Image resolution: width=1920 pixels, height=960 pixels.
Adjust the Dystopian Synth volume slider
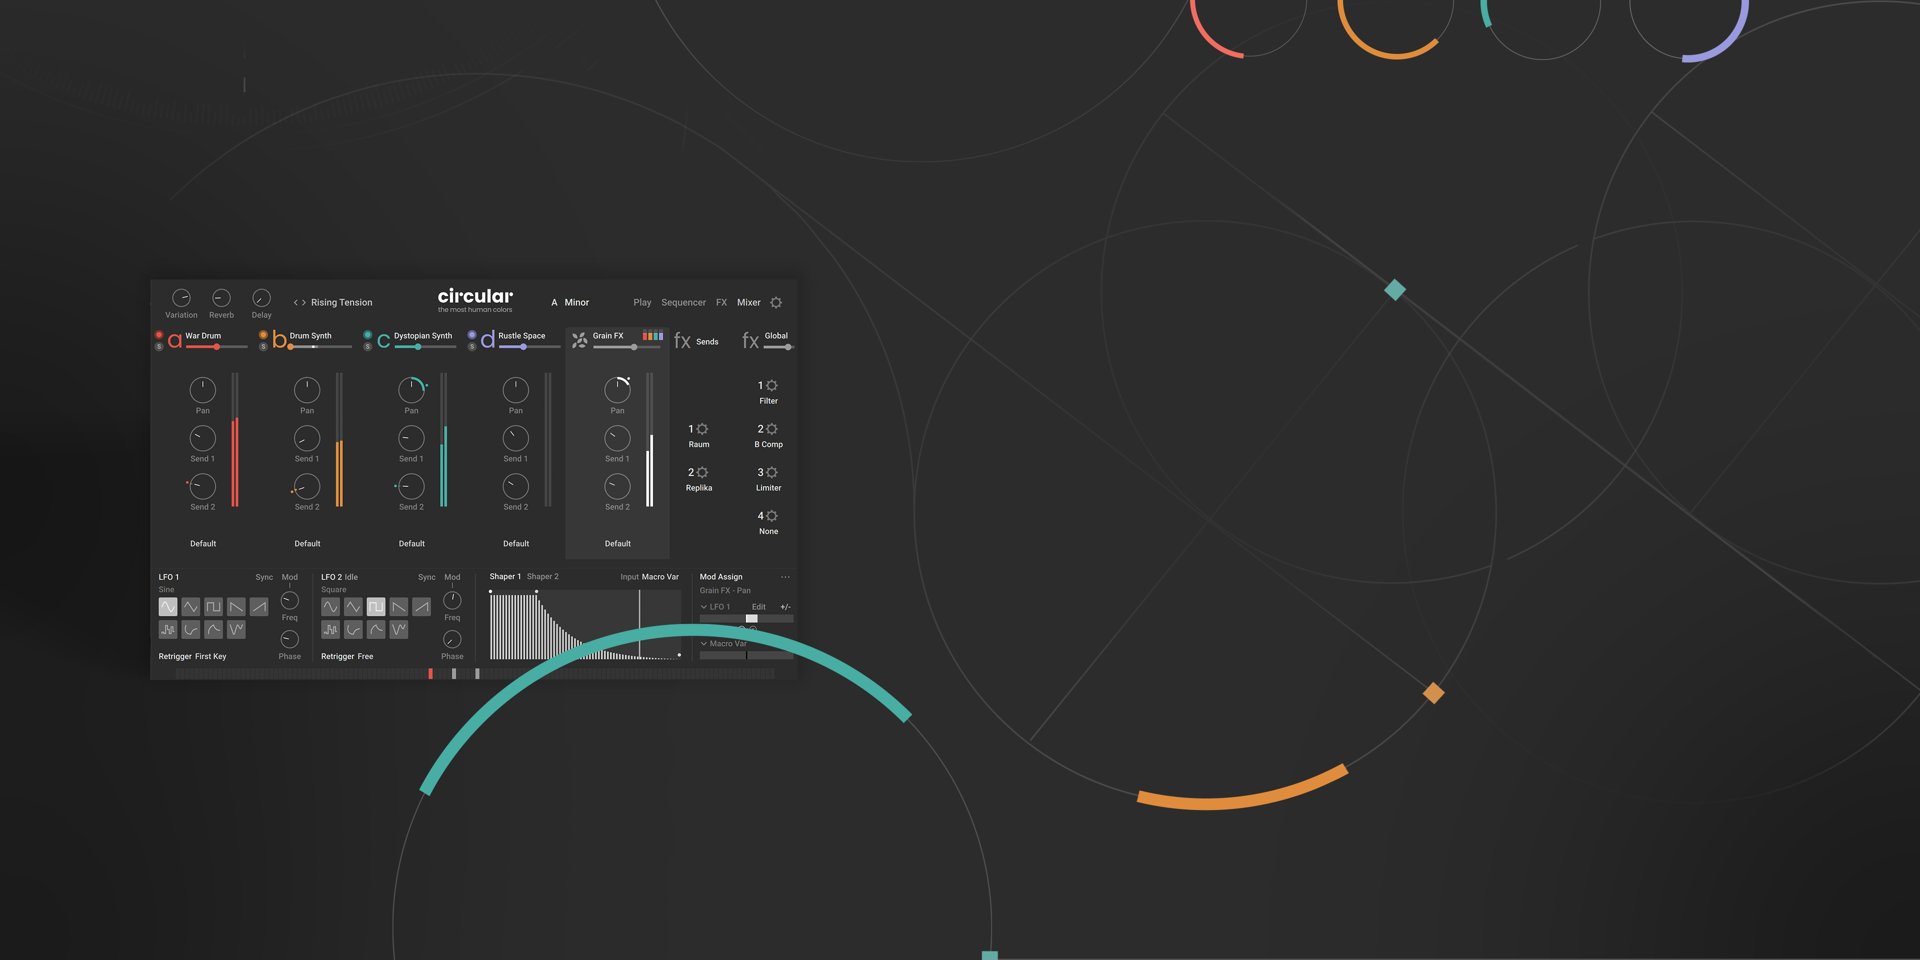coord(418,347)
